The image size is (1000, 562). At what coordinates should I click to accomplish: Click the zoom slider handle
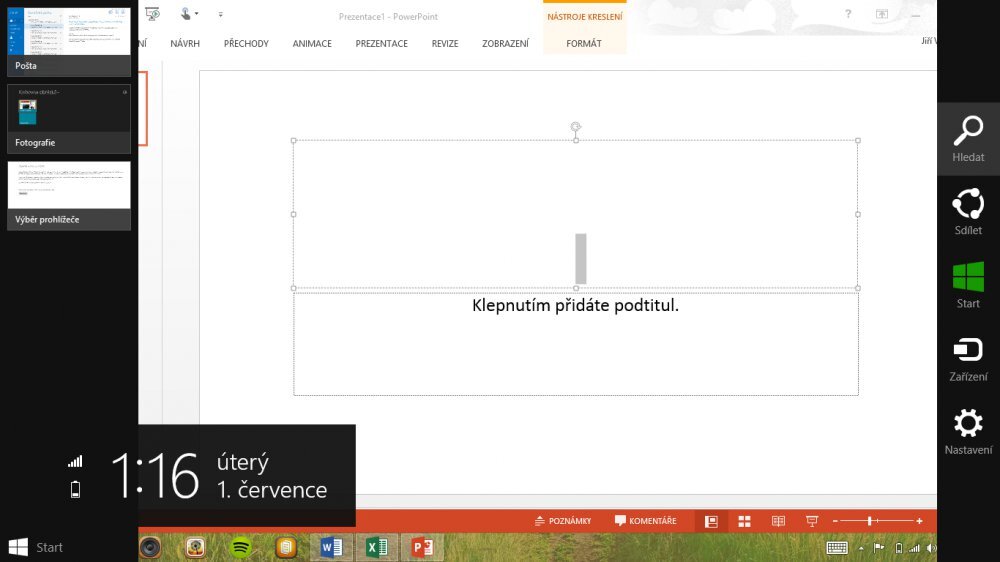[870, 521]
